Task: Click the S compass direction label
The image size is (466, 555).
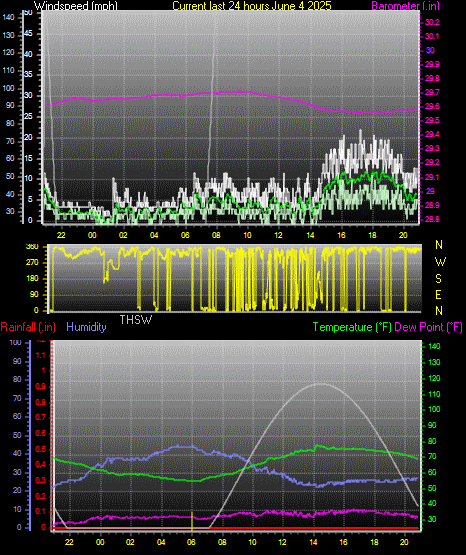Action: (438, 279)
